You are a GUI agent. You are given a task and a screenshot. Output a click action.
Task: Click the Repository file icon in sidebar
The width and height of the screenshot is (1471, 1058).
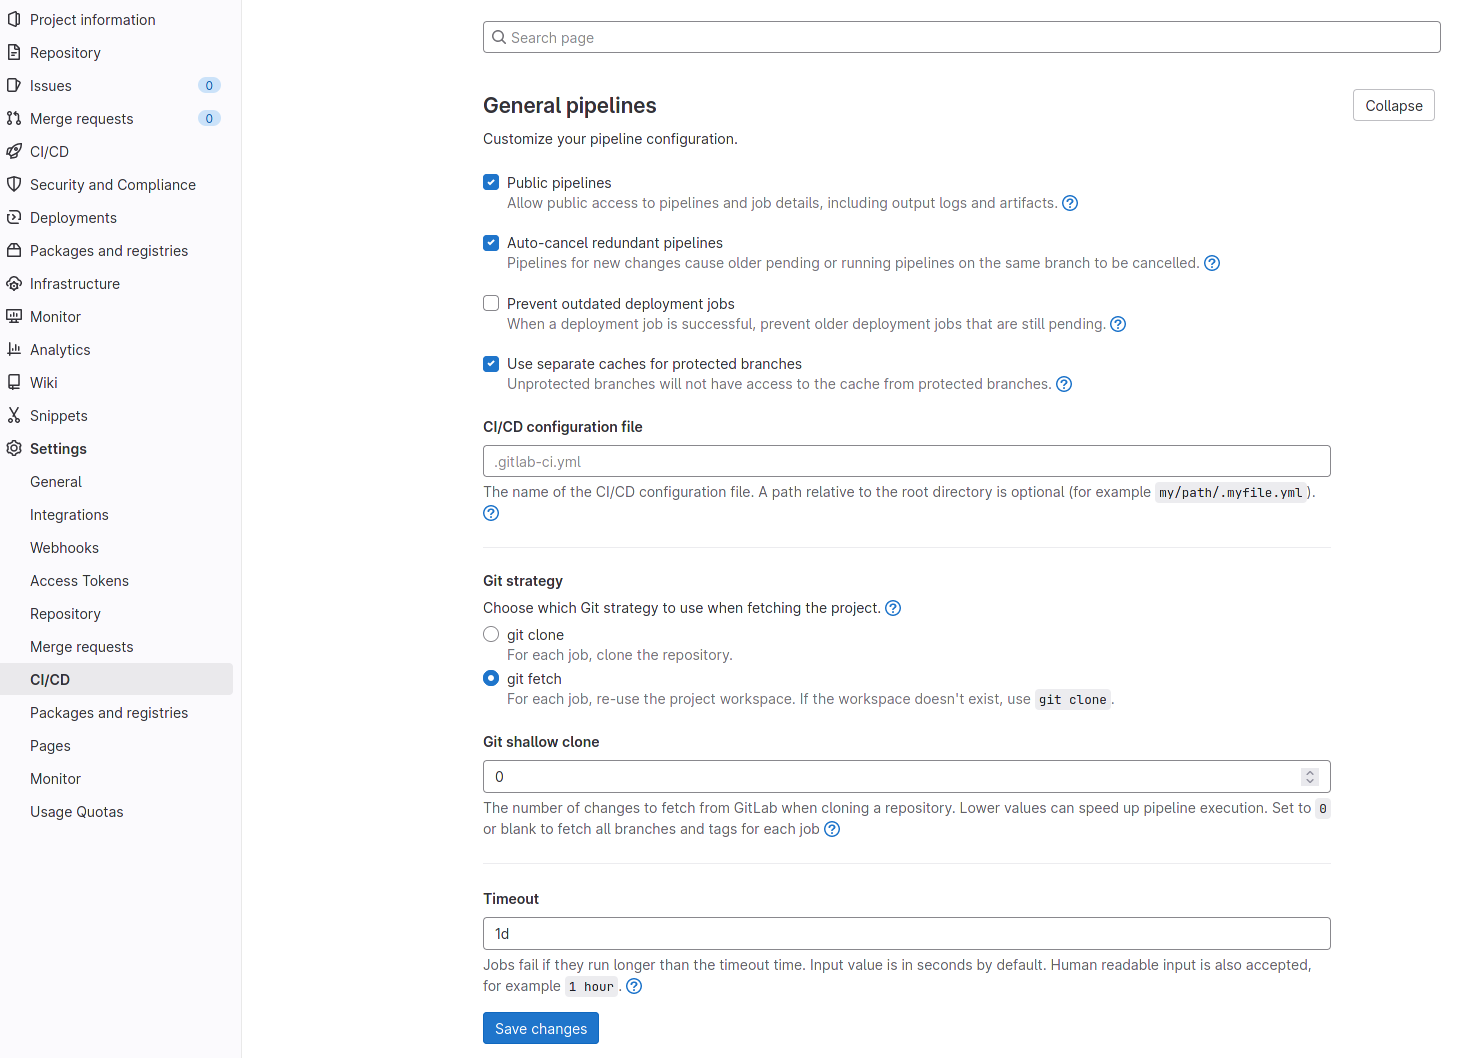[x=14, y=52]
